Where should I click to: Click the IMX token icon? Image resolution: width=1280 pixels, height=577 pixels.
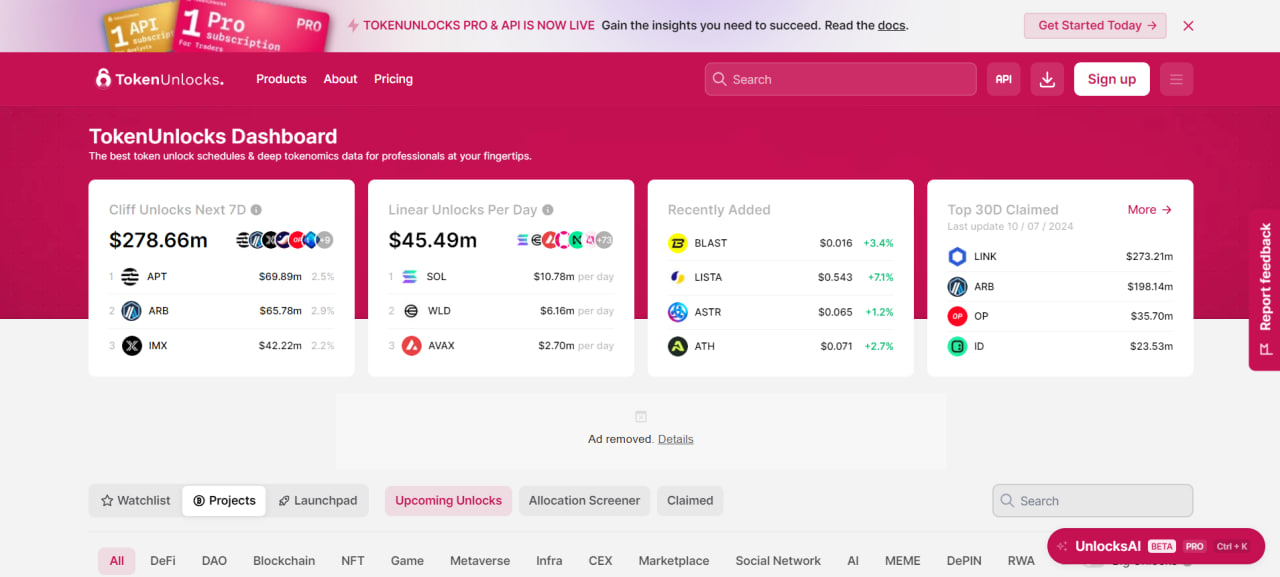pyautogui.click(x=131, y=346)
